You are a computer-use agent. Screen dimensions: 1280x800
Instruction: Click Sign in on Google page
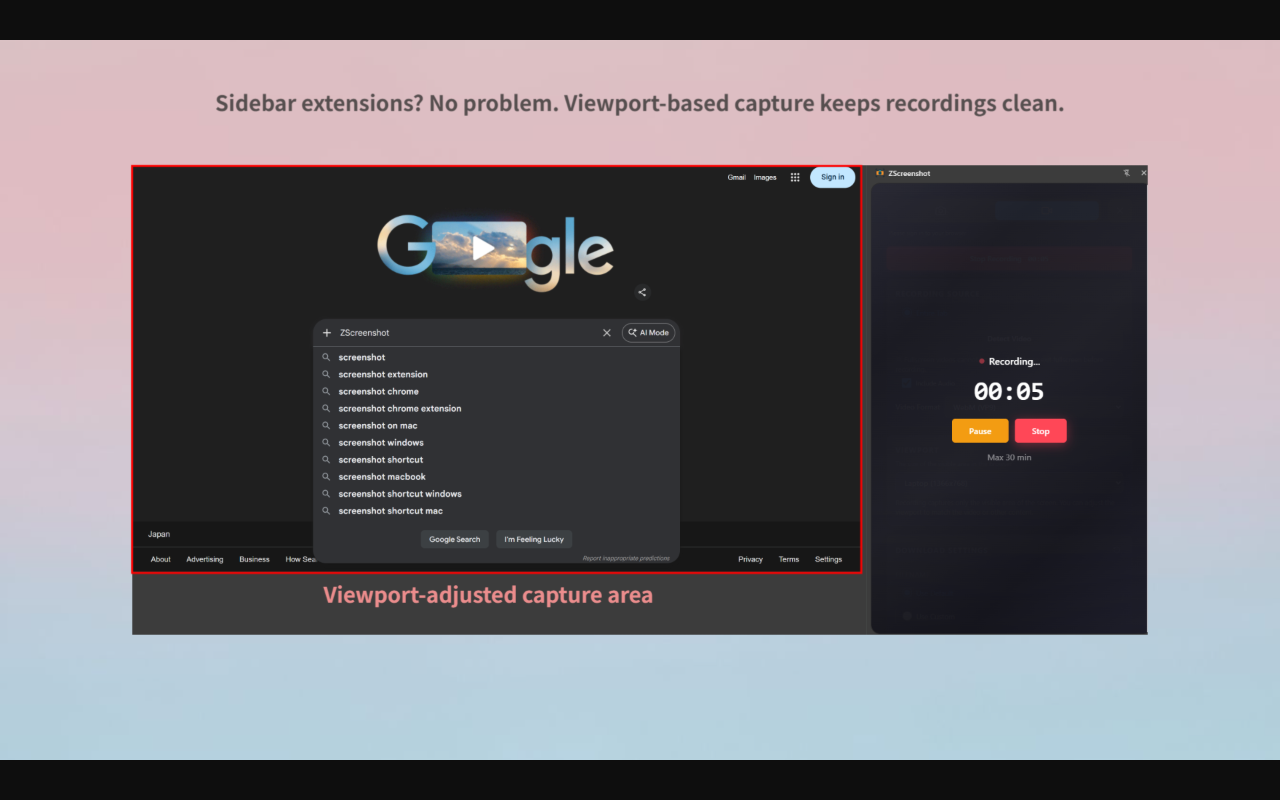[832, 177]
